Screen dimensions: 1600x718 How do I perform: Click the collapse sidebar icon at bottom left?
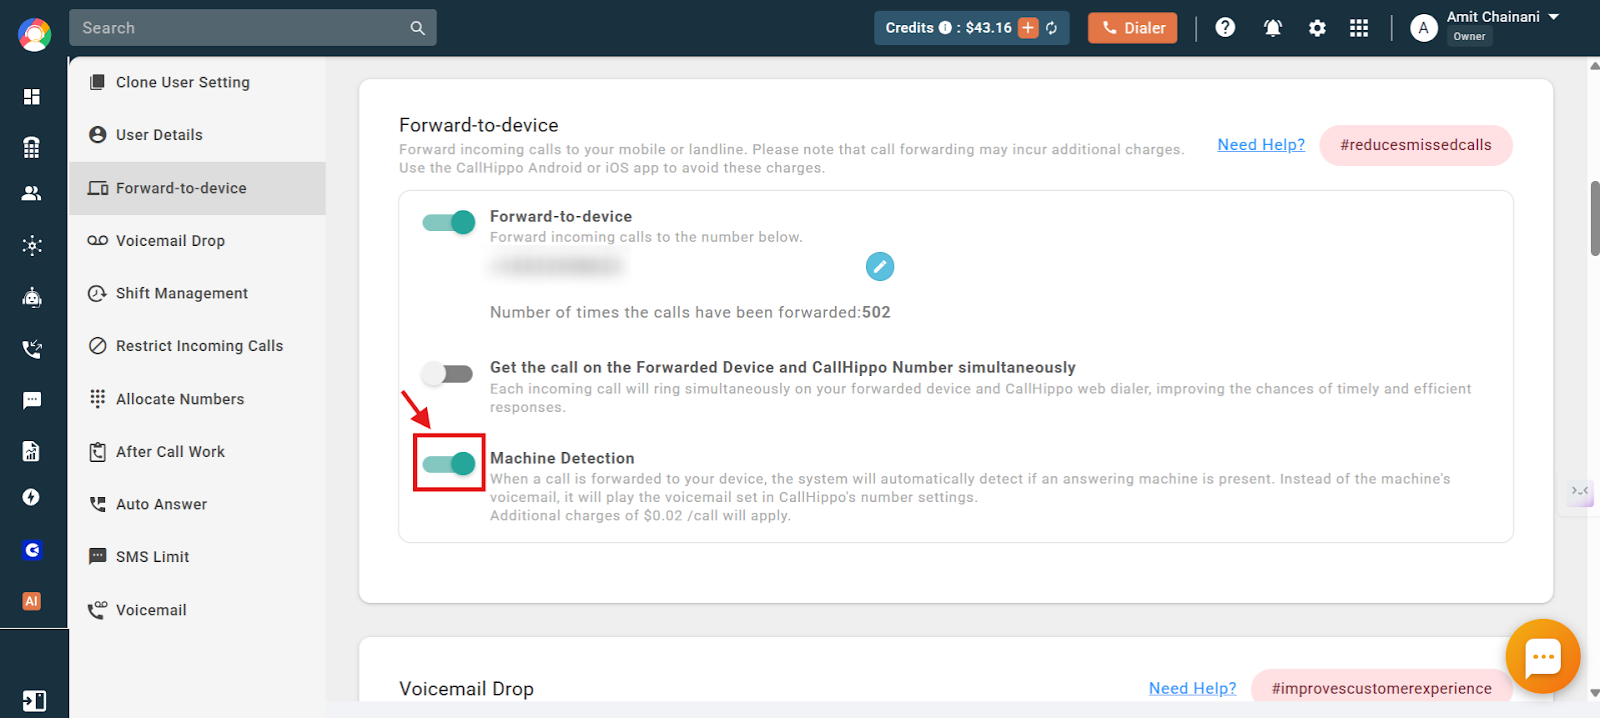coord(34,701)
